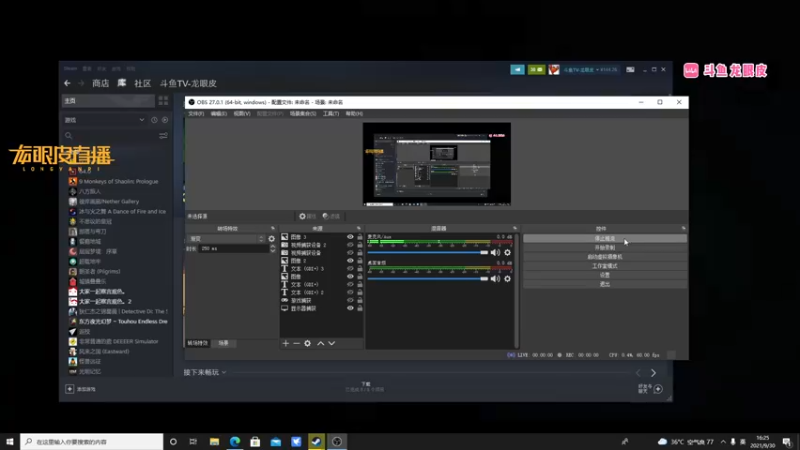Viewport: 800px width, 450px height.
Task: Open settings gear for desktop audio track
Action: coord(507,279)
